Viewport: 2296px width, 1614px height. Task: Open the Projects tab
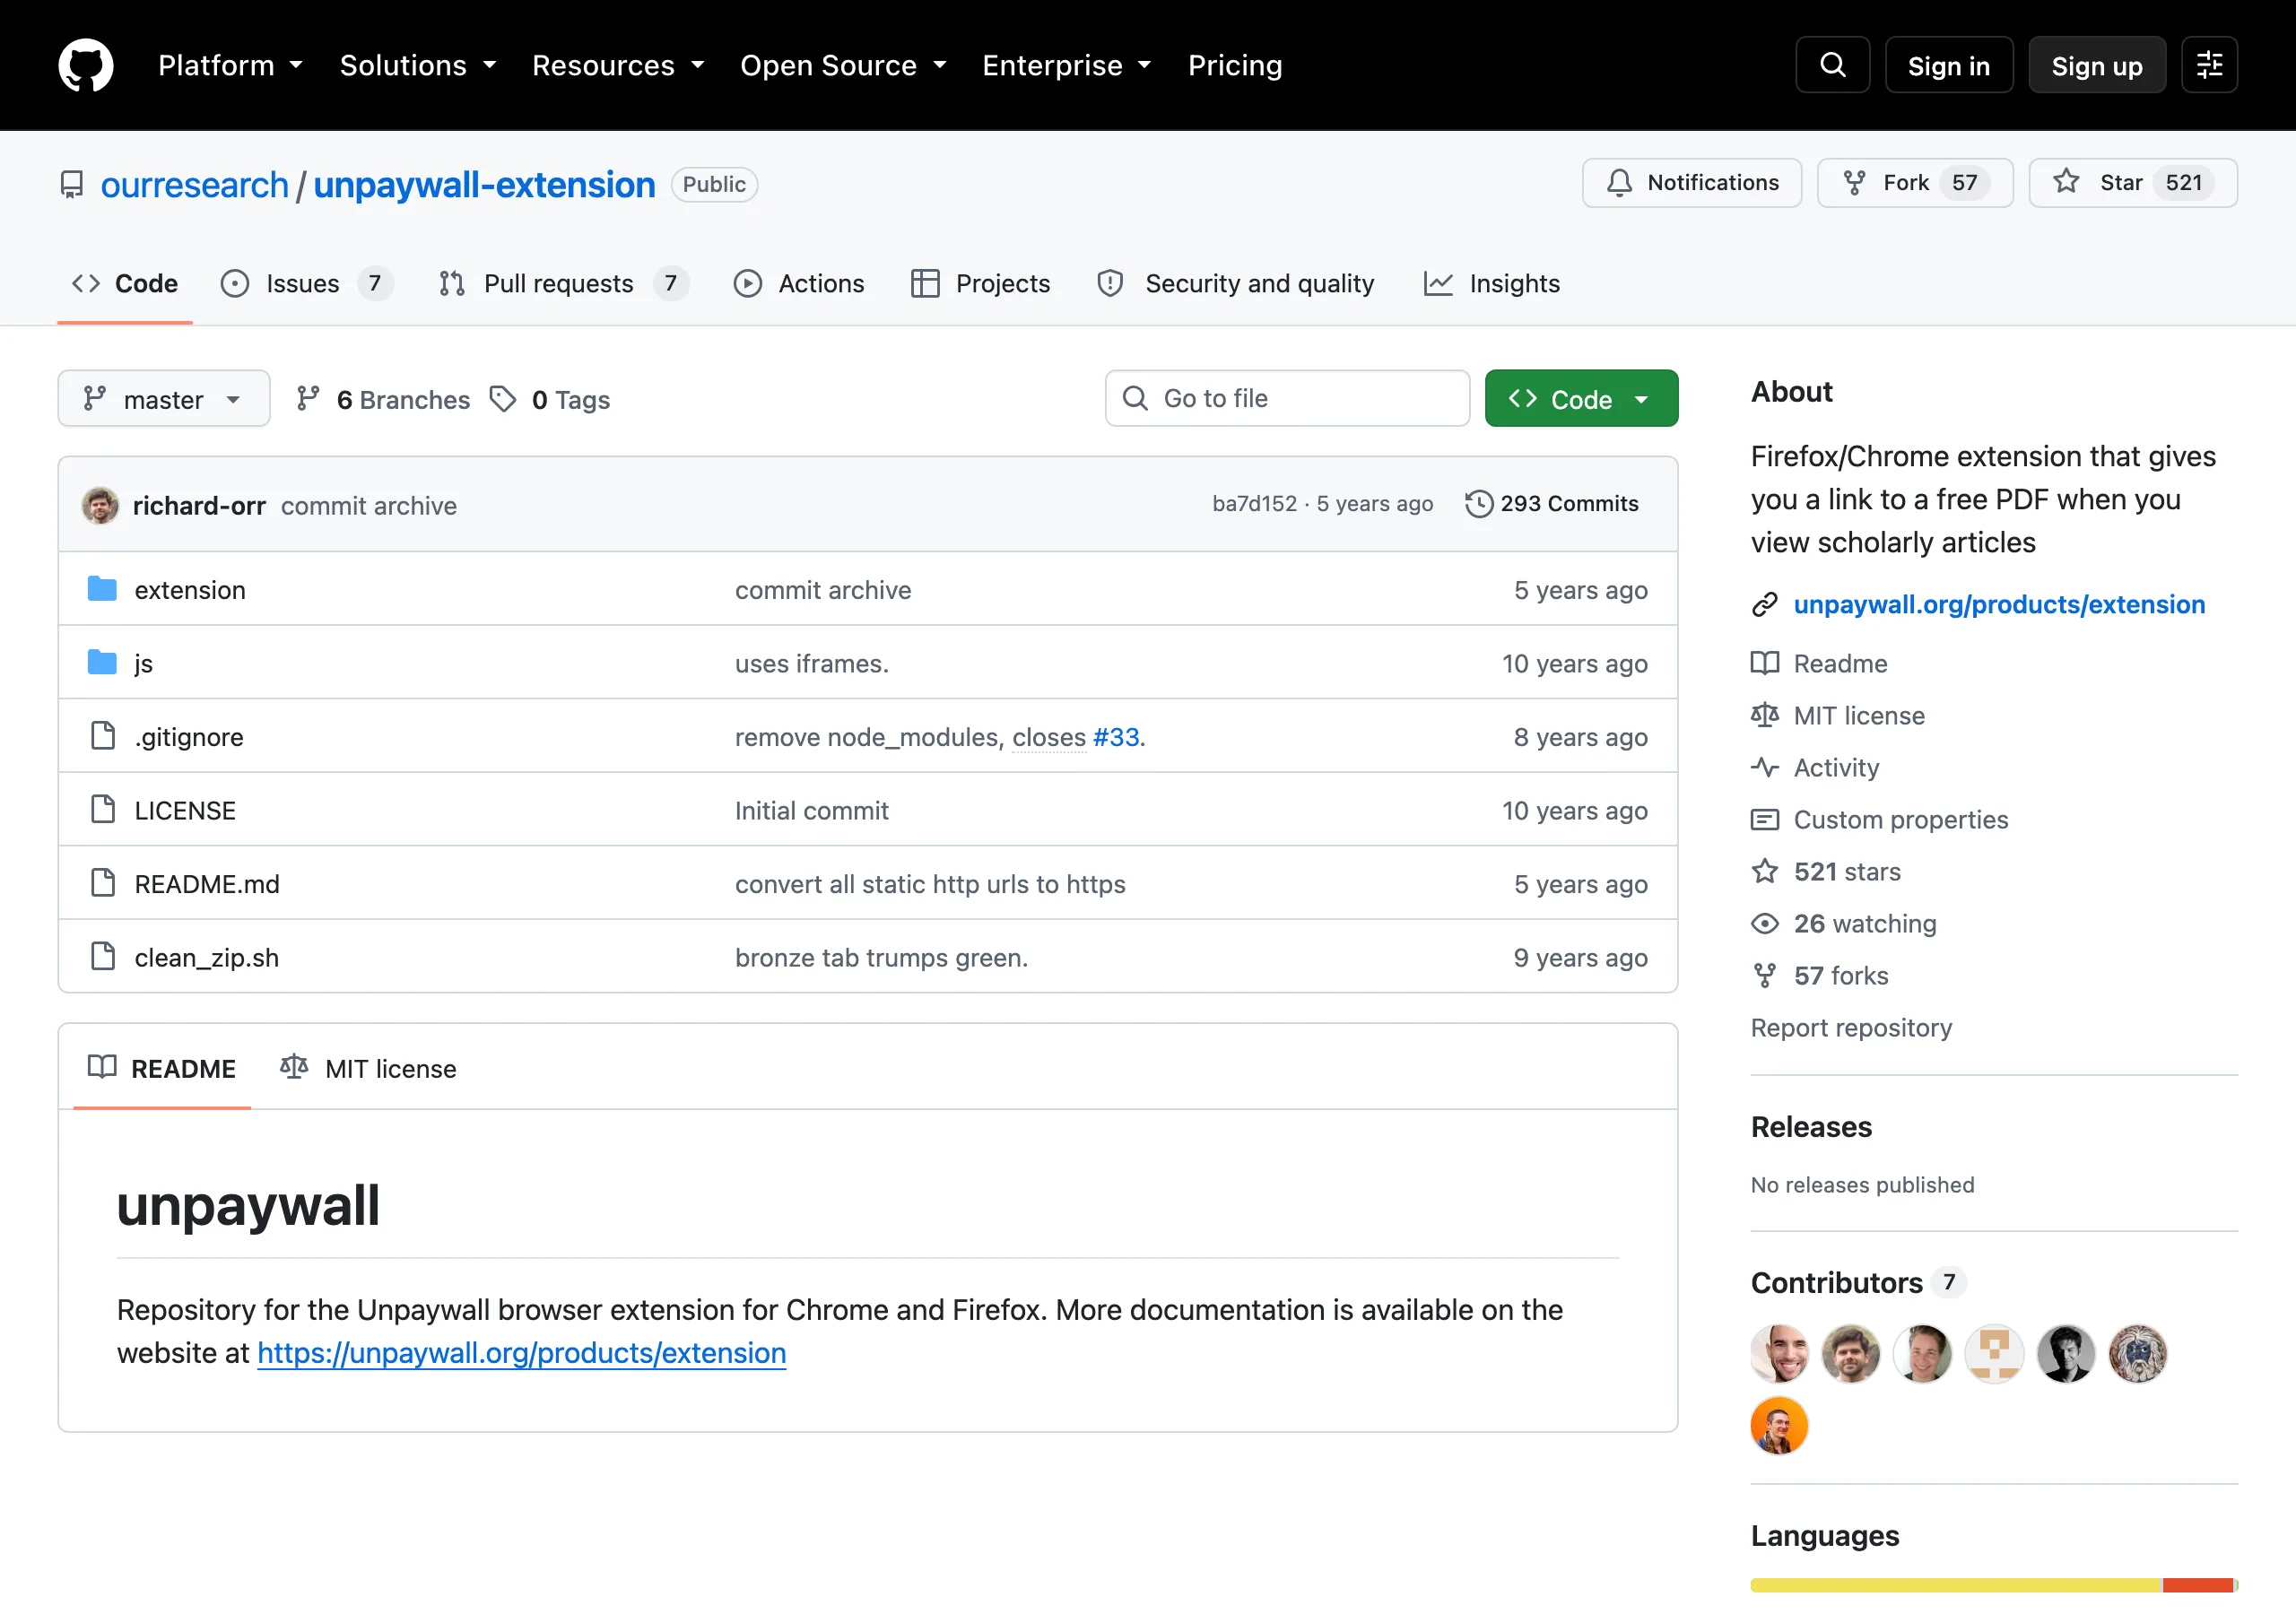click(981, 283)
